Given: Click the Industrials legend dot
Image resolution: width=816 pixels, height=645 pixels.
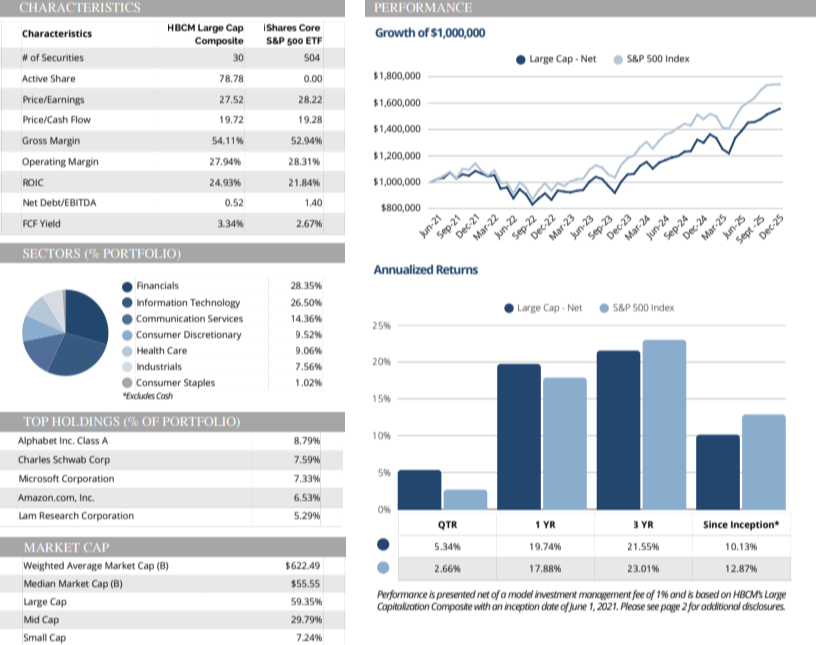Looking at the screenshot, I should coord(126,367).
